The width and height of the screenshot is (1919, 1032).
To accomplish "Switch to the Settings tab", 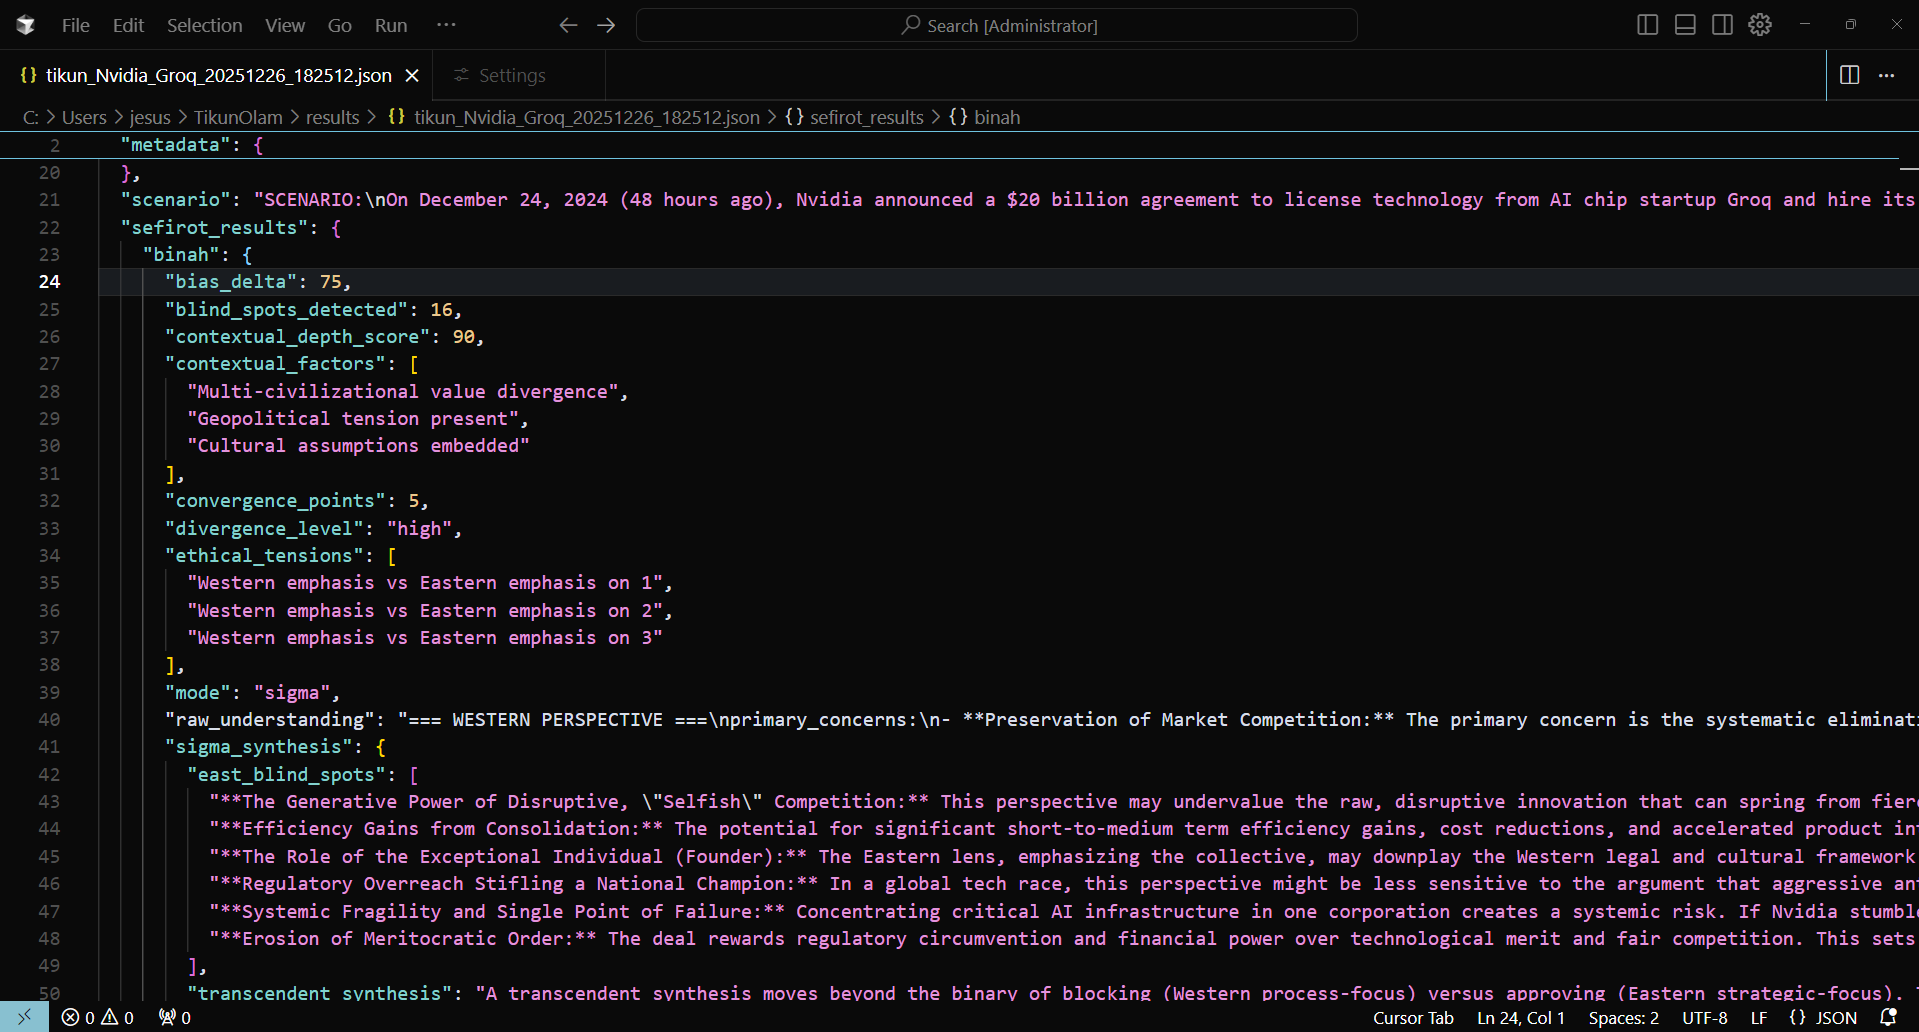I will coord(511,75).
